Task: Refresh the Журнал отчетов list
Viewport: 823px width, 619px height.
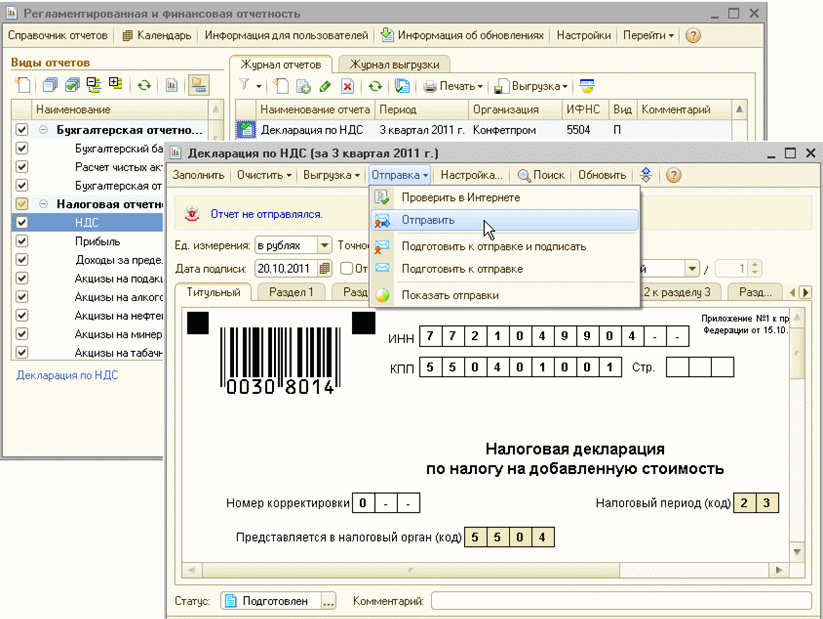Action: tap(375, 86)
